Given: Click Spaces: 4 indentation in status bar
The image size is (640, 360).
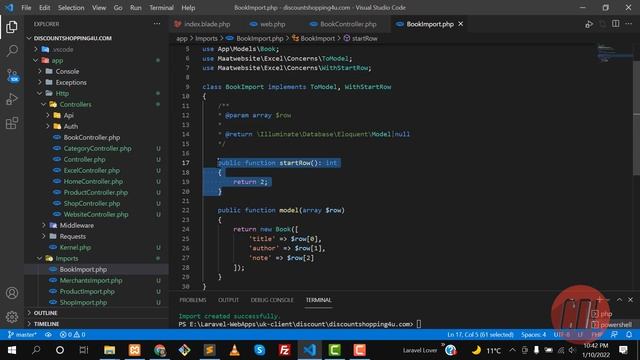Looking at the screenshot, I should [x=533, y=335].
